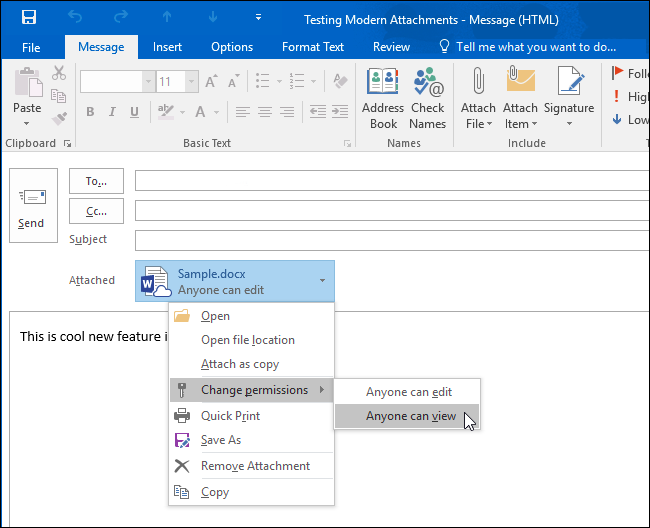The height and width of the screenshot is (528, 650).
Task: Click the Next Item down arrow
Action: click(213, 17)
